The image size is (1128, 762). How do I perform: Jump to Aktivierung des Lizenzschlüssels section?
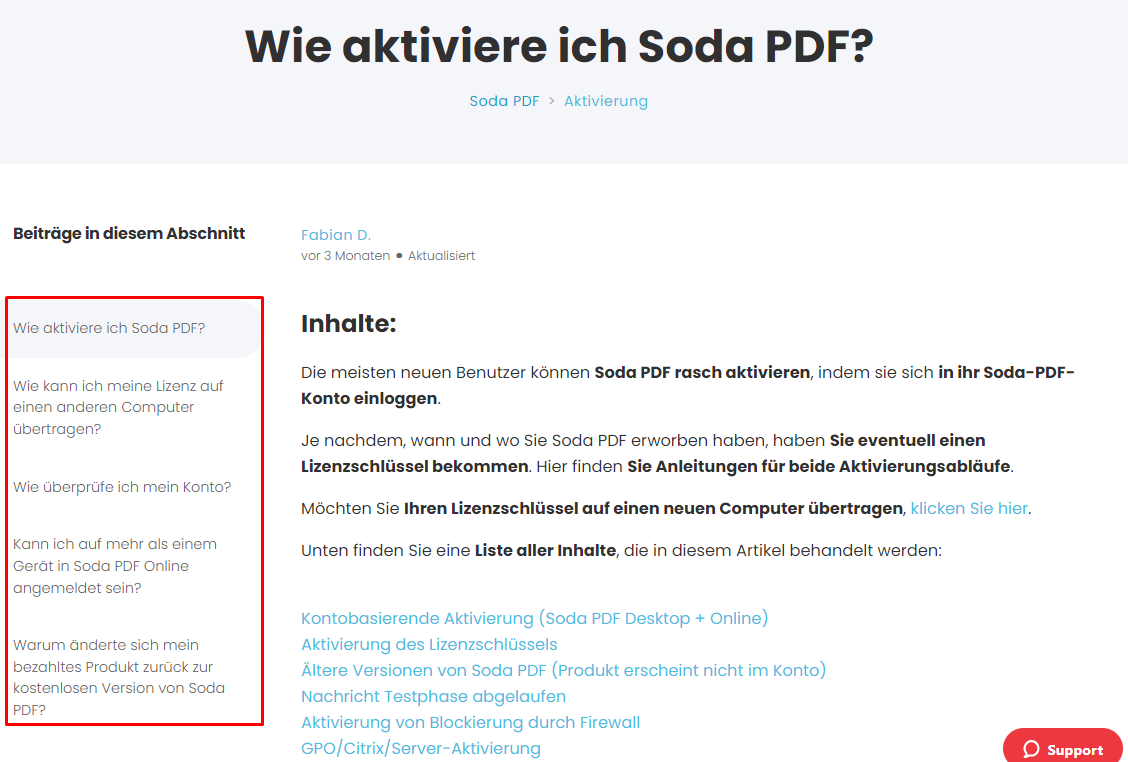[x=429, y=645]
